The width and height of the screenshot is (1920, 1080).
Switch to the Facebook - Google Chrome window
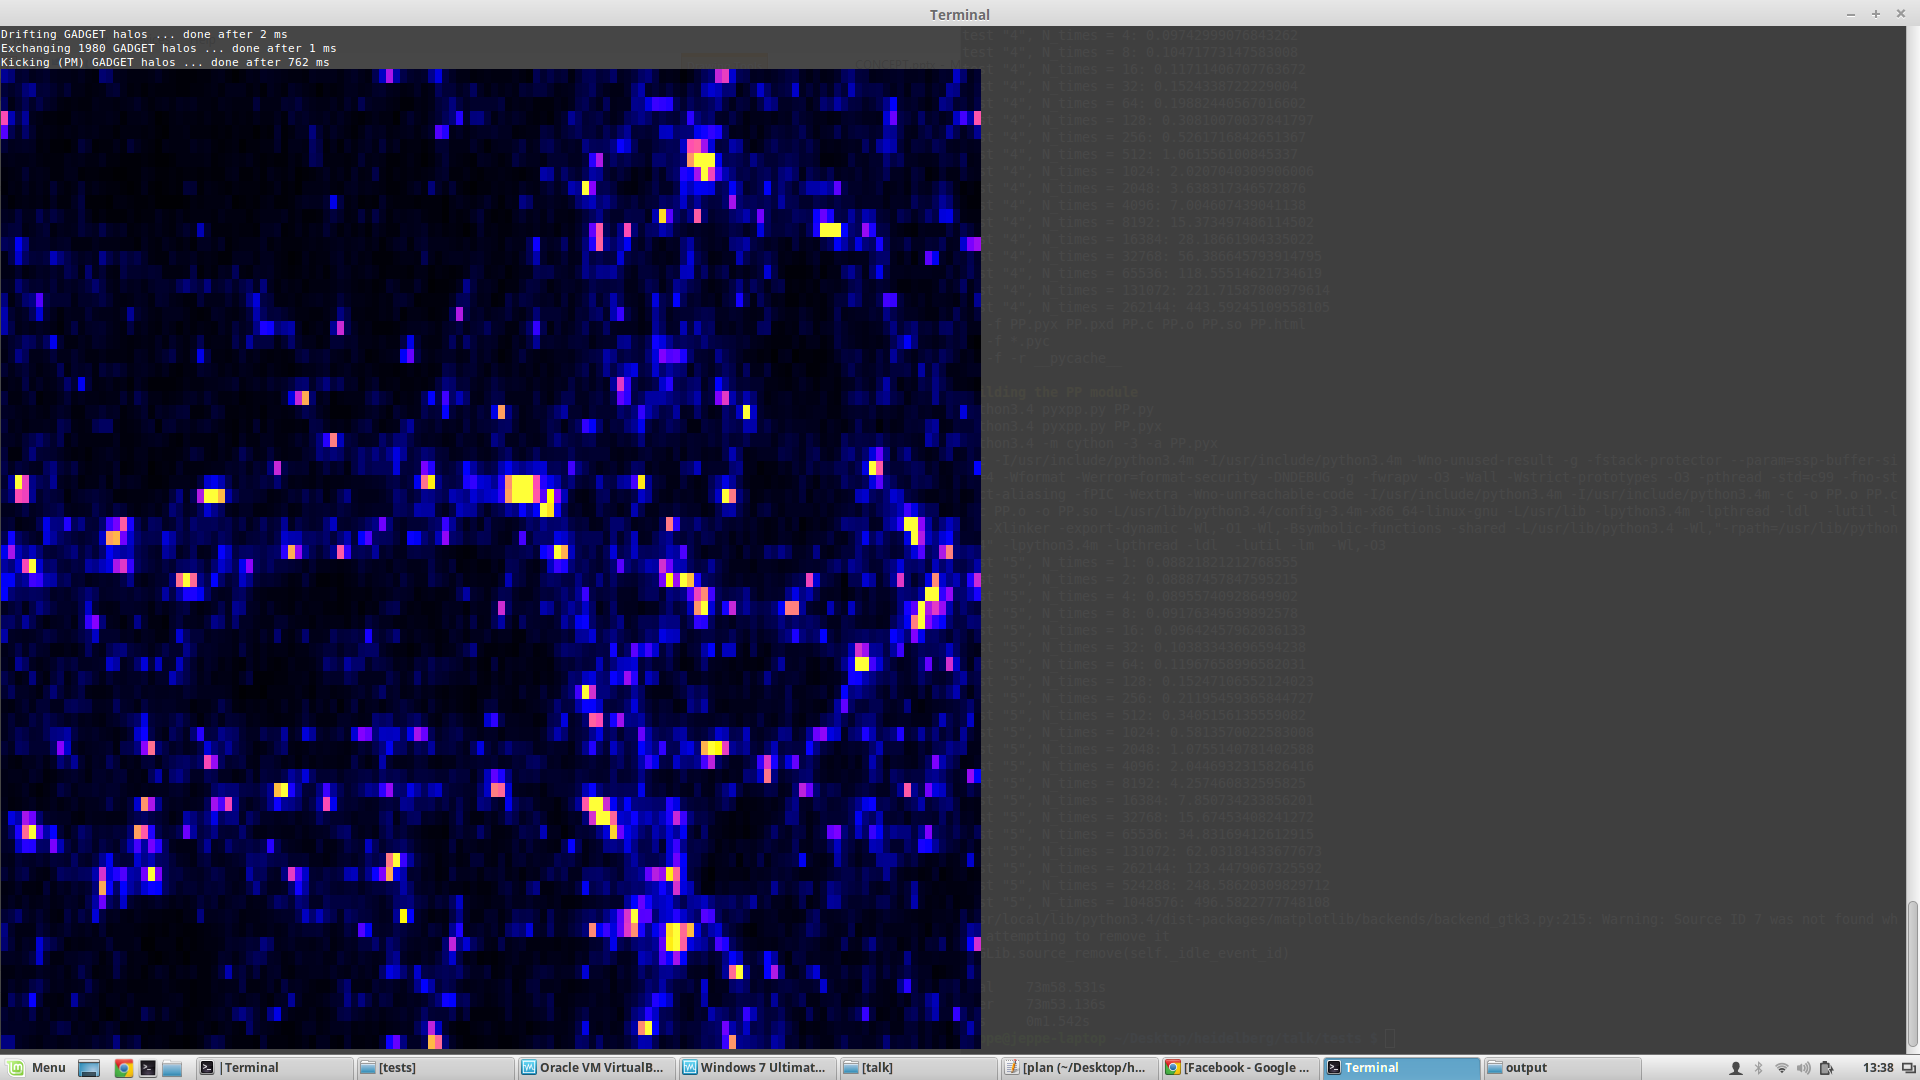[1240, 1068]
